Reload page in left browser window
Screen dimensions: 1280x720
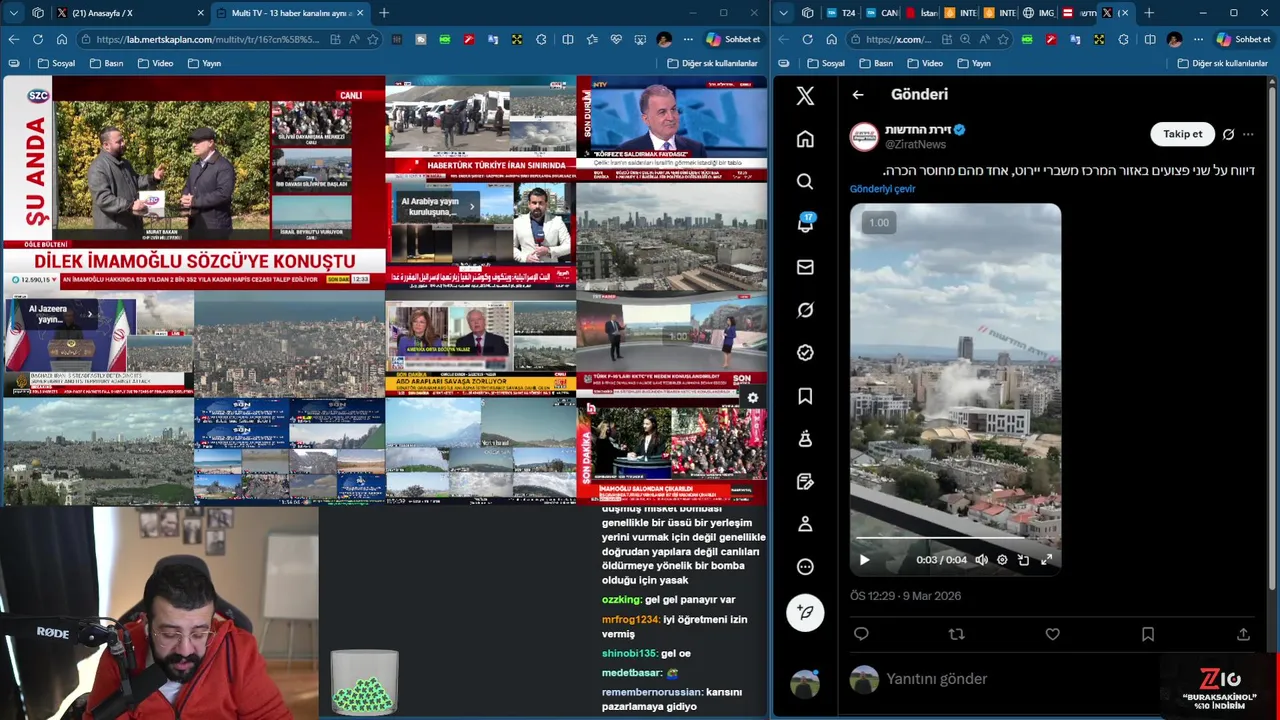pyautogui.click(x=38, y=39)
